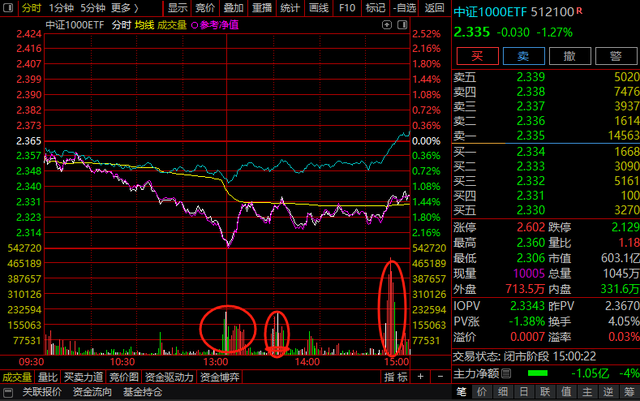640x401 pixels.
Task: Switch to the 1分钟 chart period
Action: tap(62, 8)
